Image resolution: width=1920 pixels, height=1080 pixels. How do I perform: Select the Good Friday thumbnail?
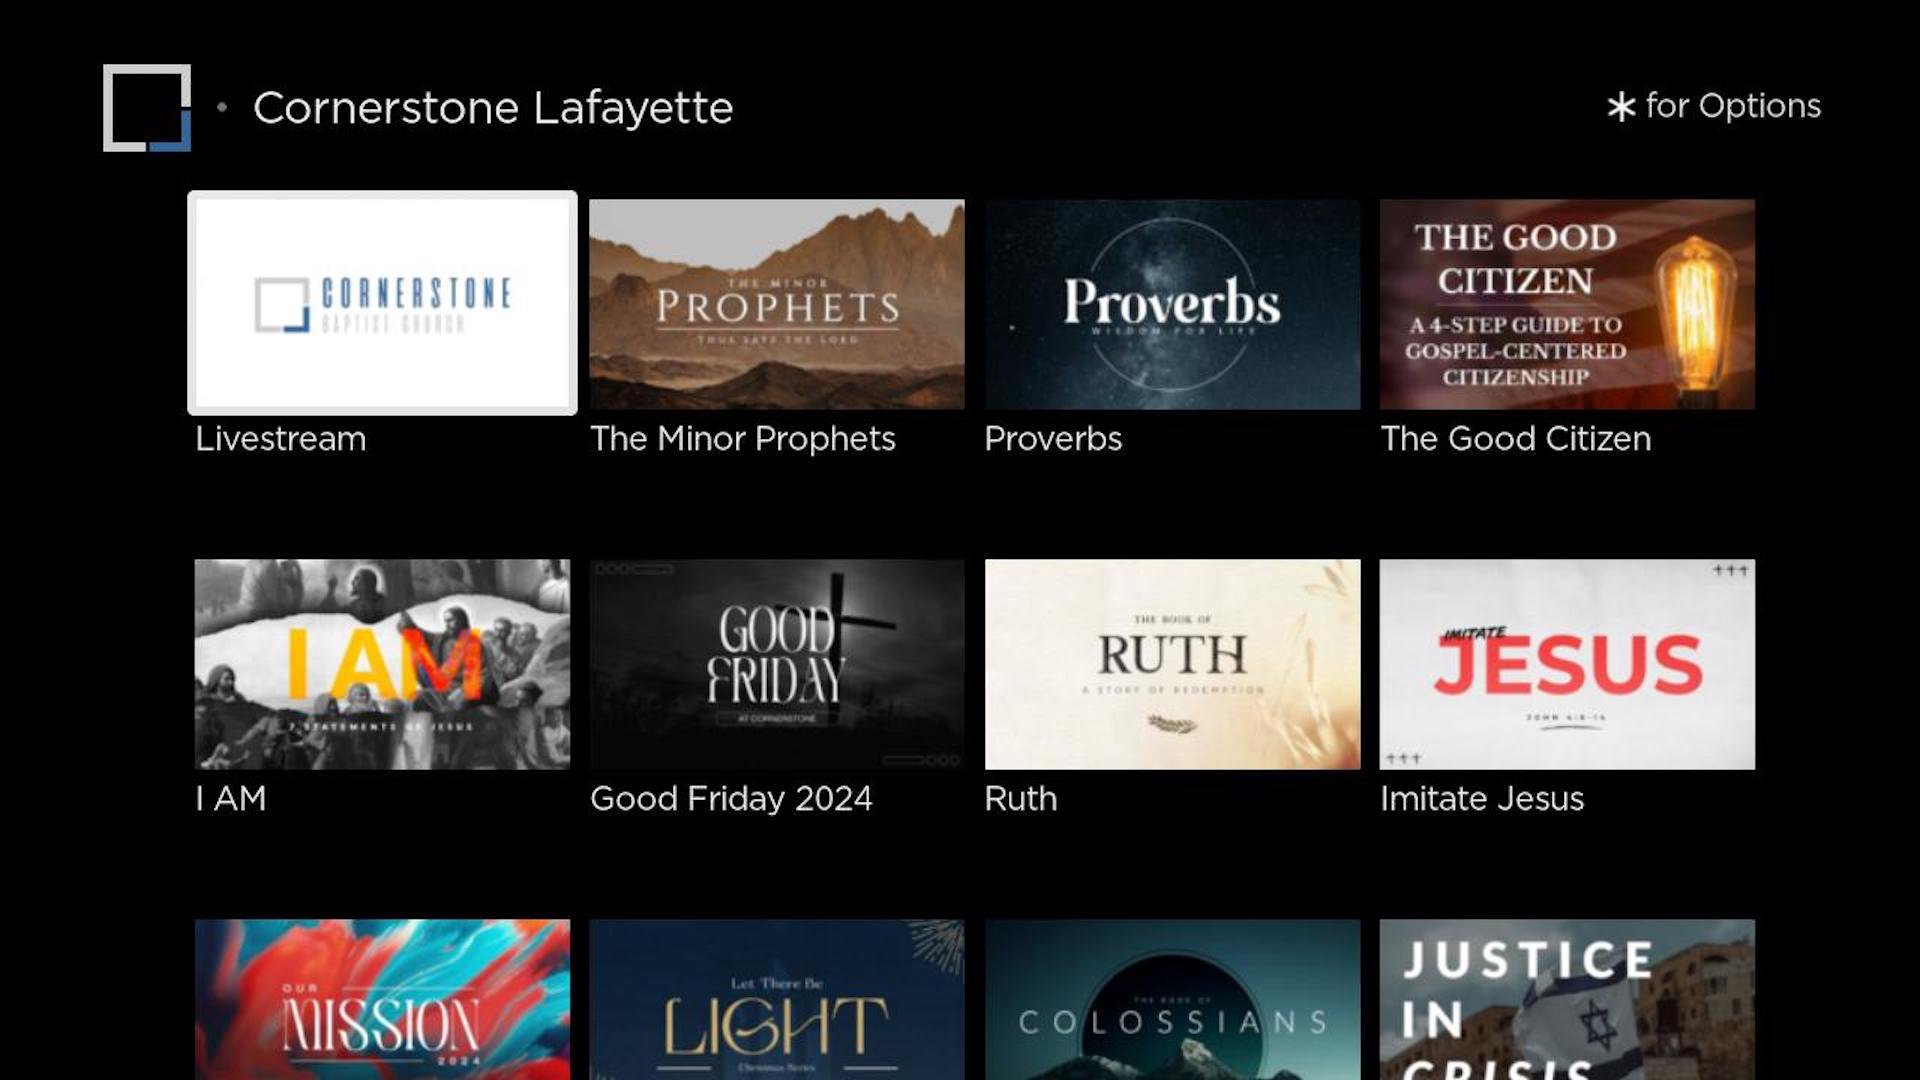coord(777,664)
